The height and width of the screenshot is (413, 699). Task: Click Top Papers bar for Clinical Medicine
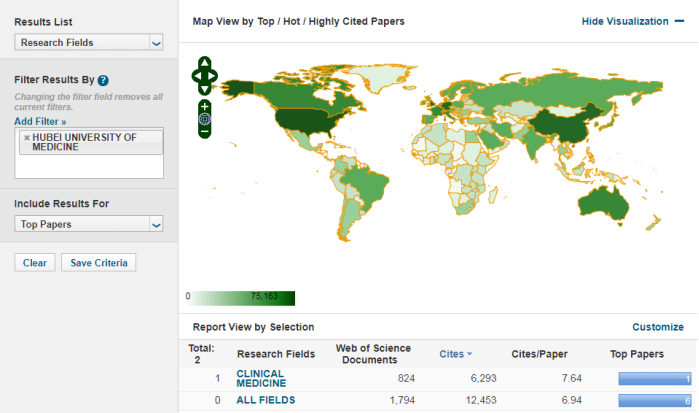(x=654, y=378)
